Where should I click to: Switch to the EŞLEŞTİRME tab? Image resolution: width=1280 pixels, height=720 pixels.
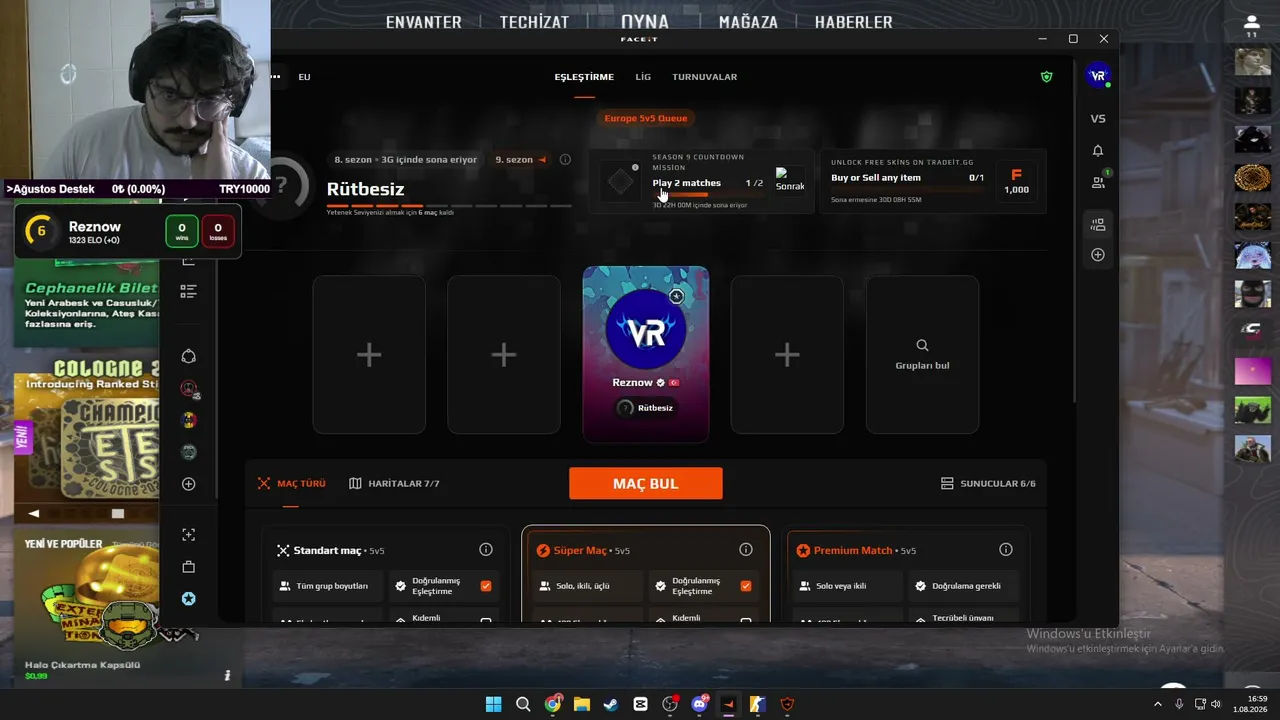coord(584,77)
